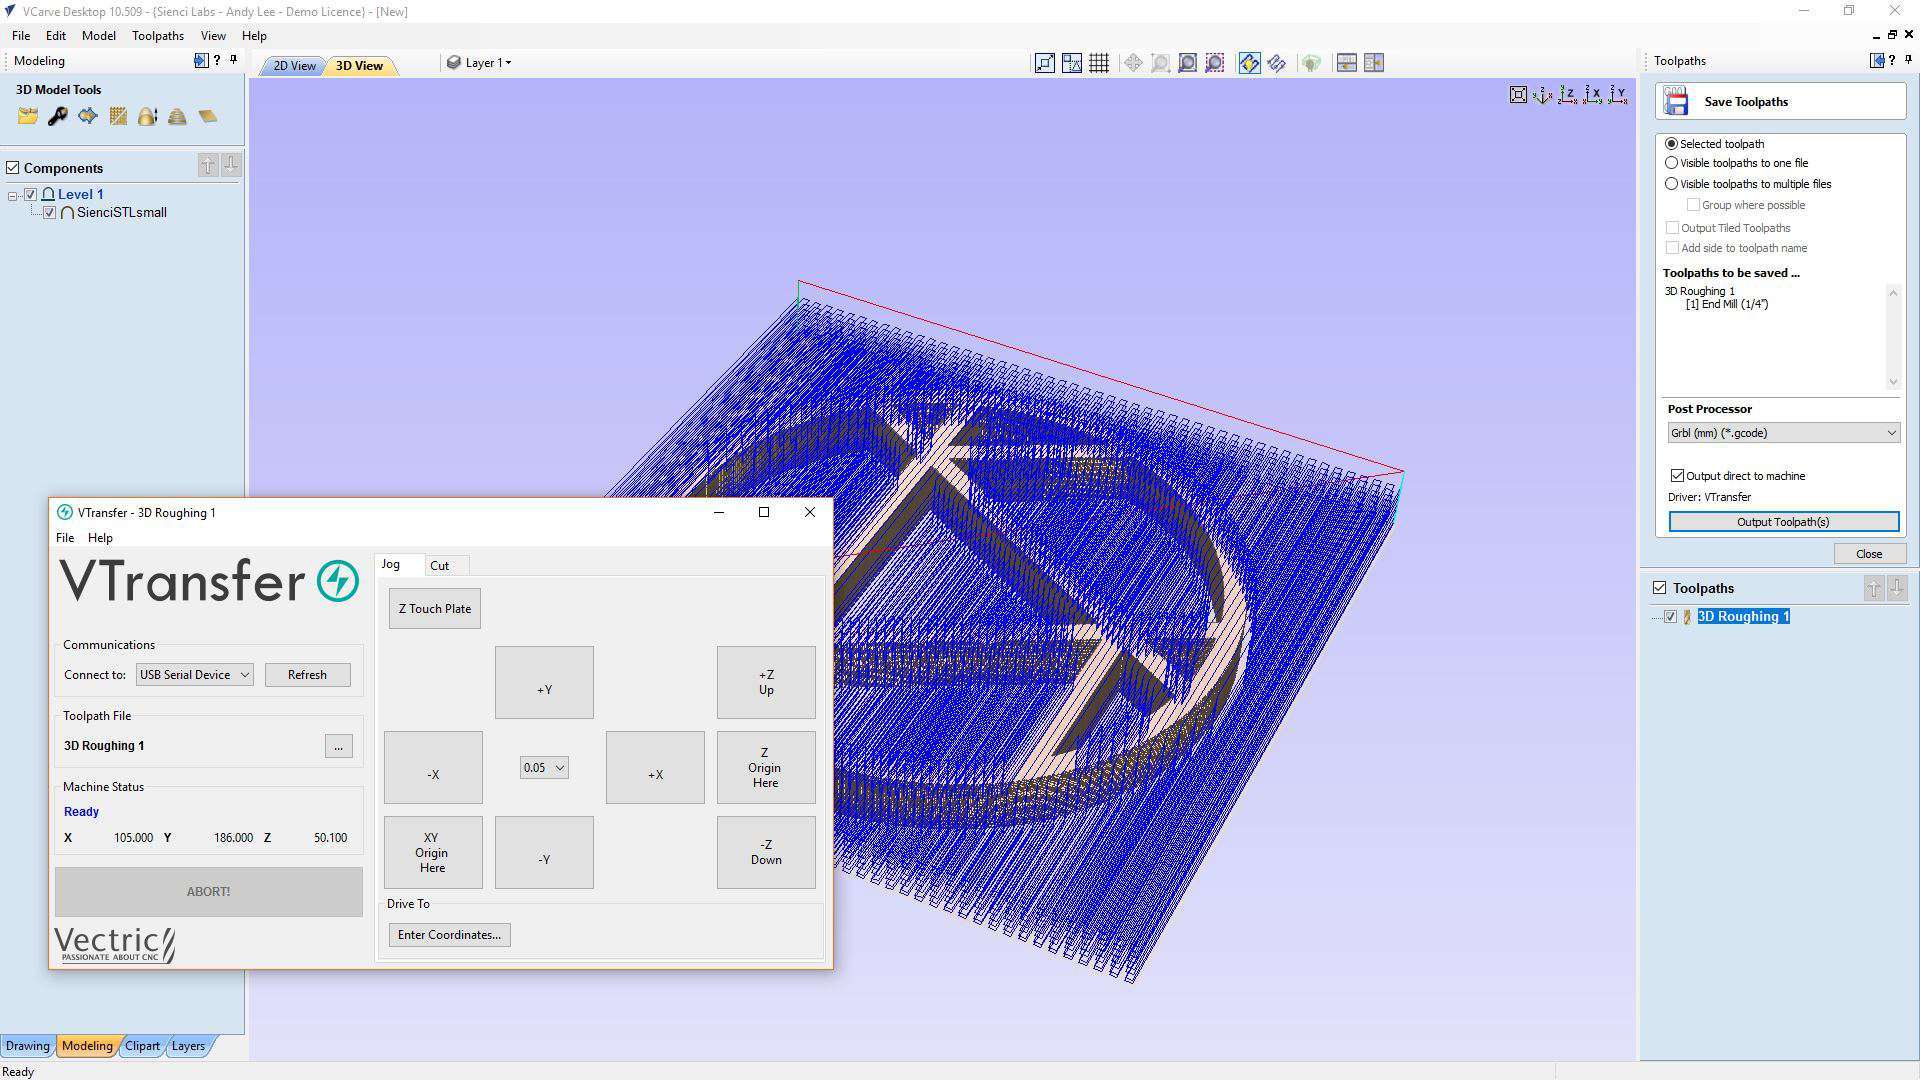Click the Scale Model Height icon
Screen dimensions: 1920x1080
tap(147, 117)
